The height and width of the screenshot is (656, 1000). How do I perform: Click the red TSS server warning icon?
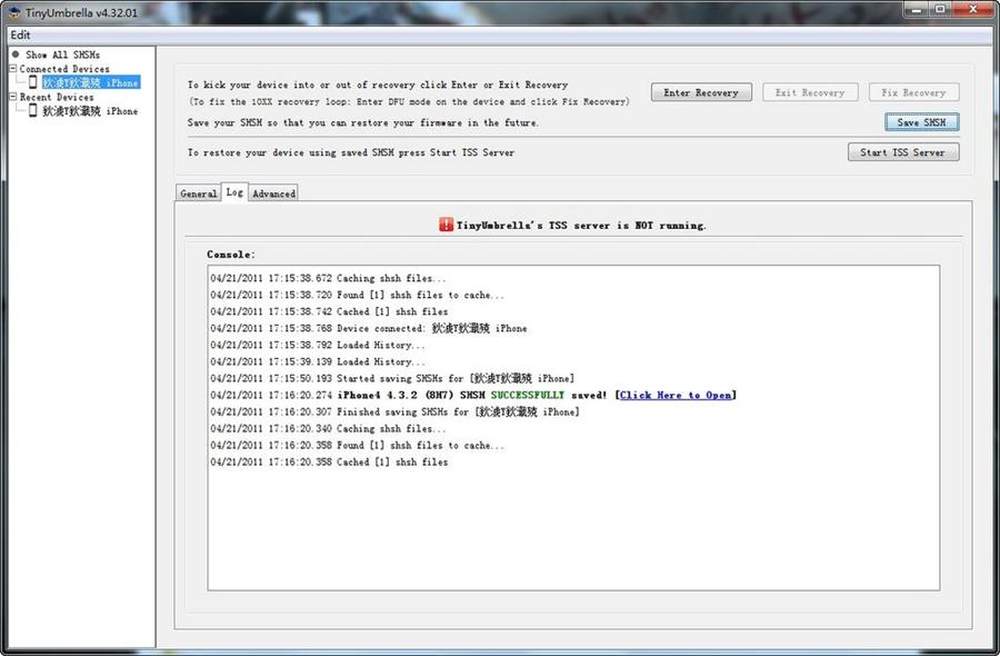pyautogui.click(x=446, y=224)
